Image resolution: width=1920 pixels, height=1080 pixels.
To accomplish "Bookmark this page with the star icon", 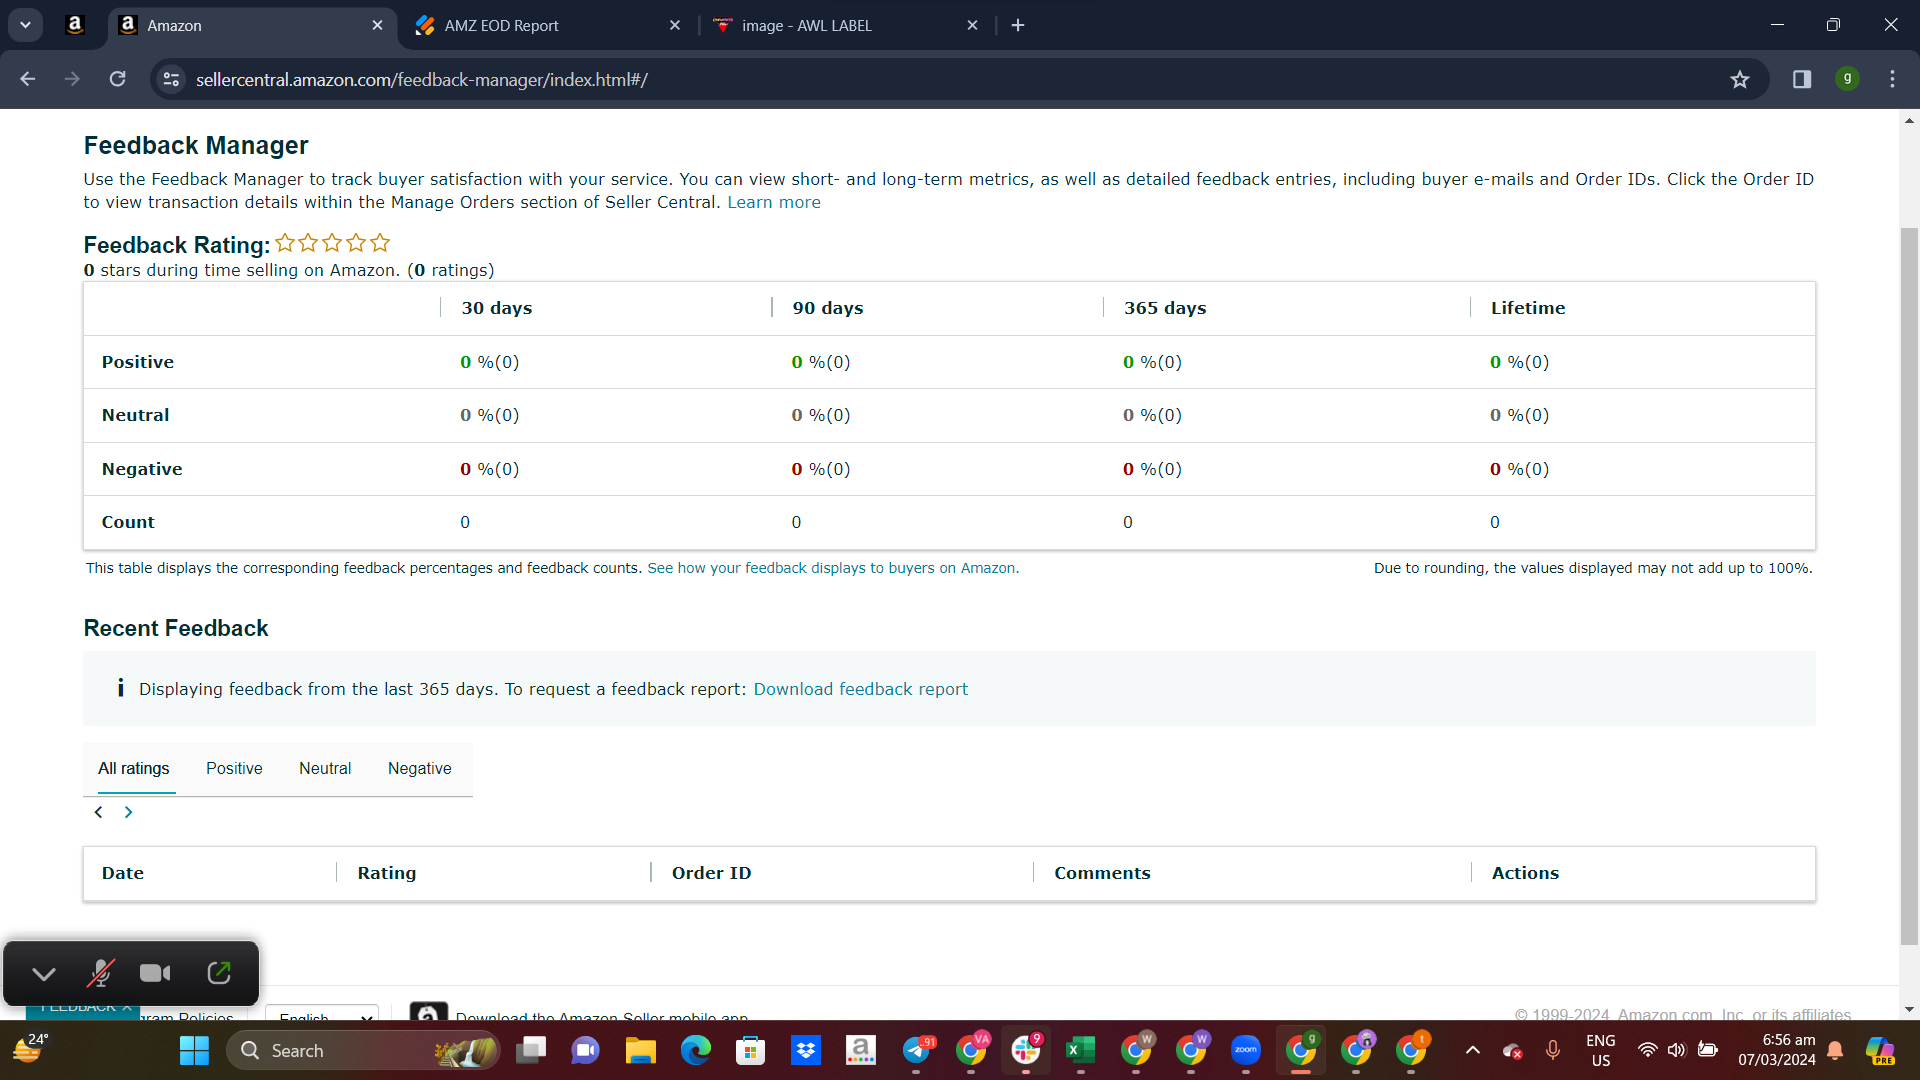I will pyautogui.click(x=1740, y=79).
